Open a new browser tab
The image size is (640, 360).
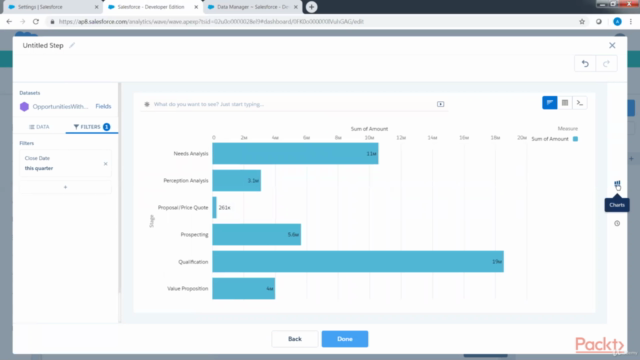[x=311, y=7]
